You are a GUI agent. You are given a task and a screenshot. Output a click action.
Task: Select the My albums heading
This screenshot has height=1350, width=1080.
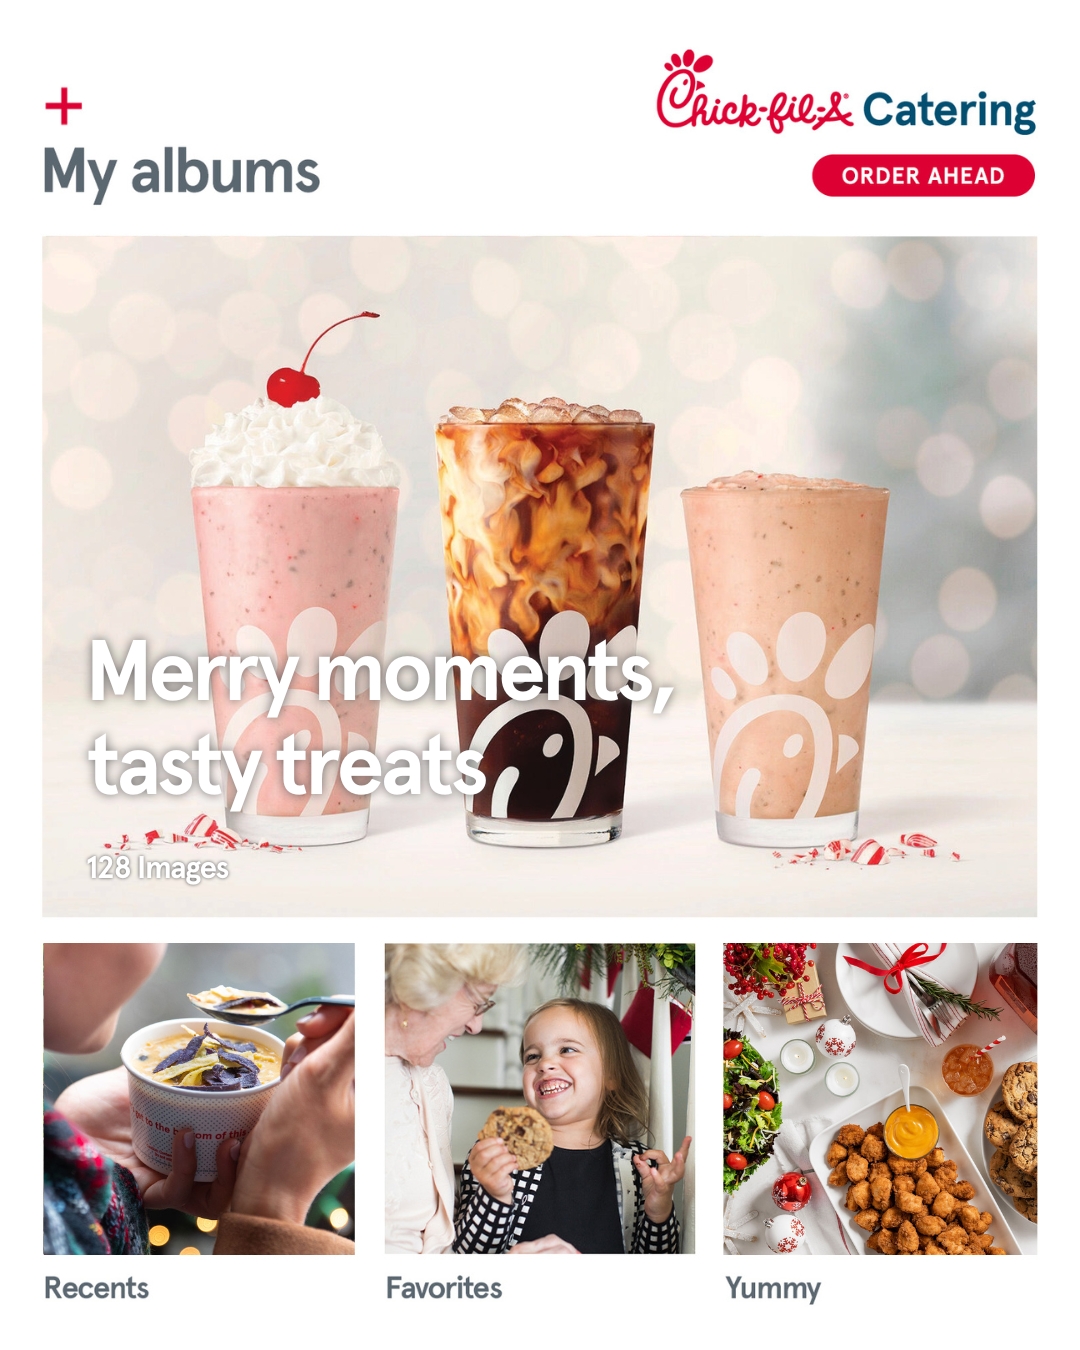(x=181, y=172)
